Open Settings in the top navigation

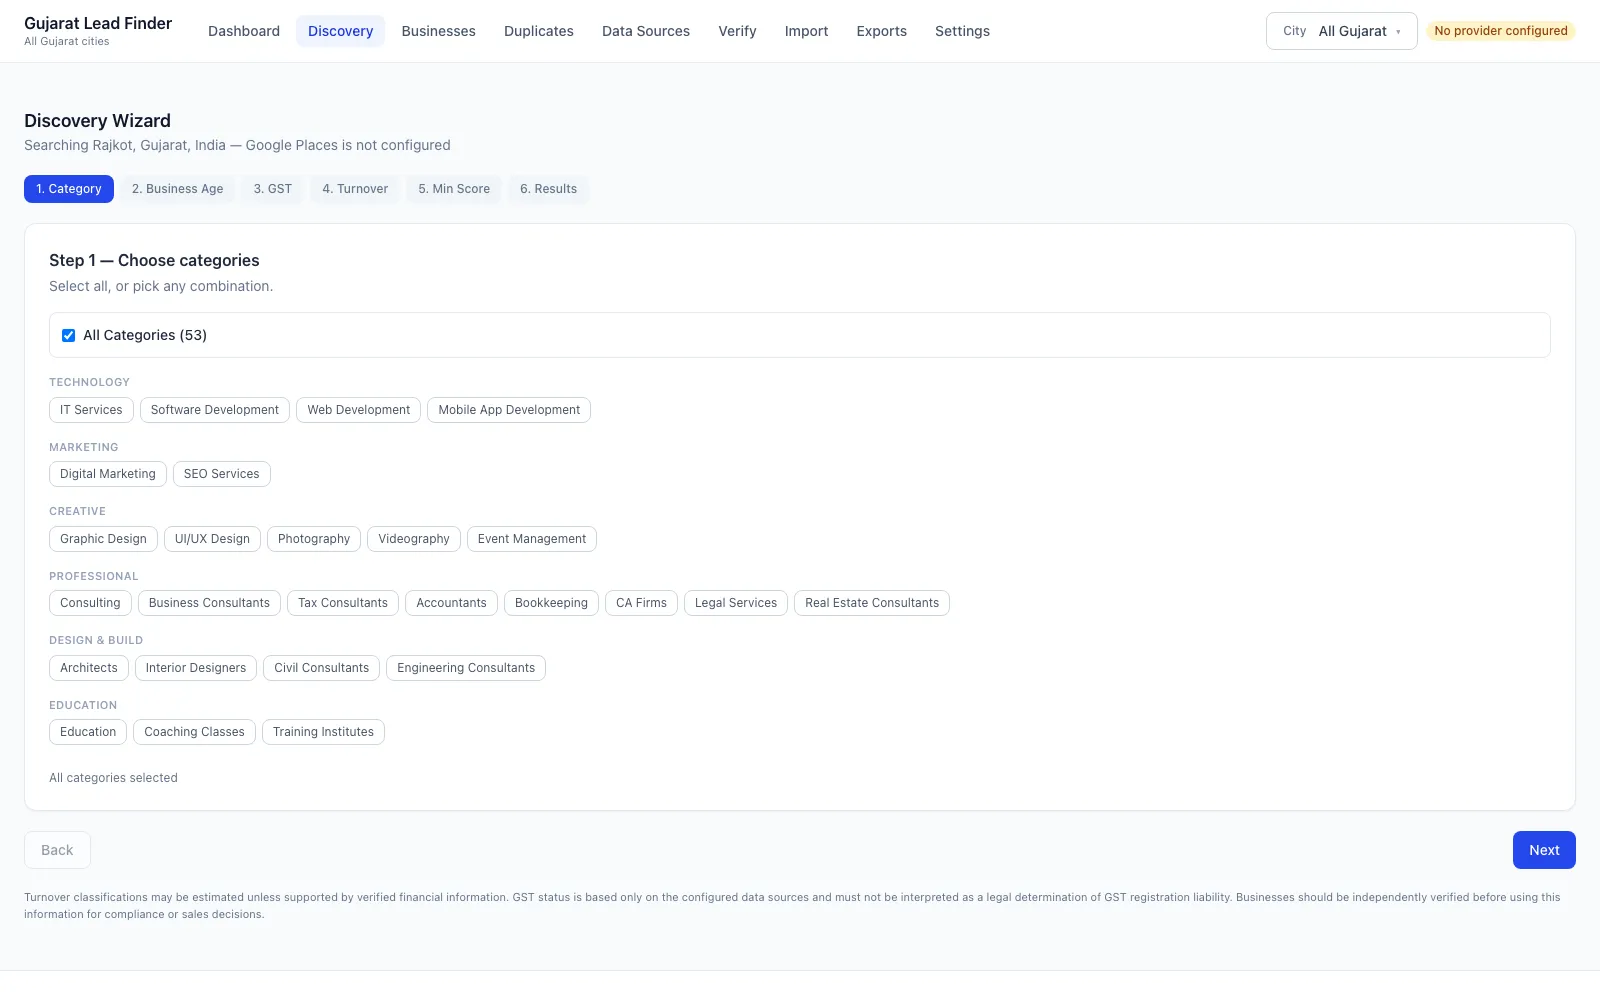pos(962,31)
